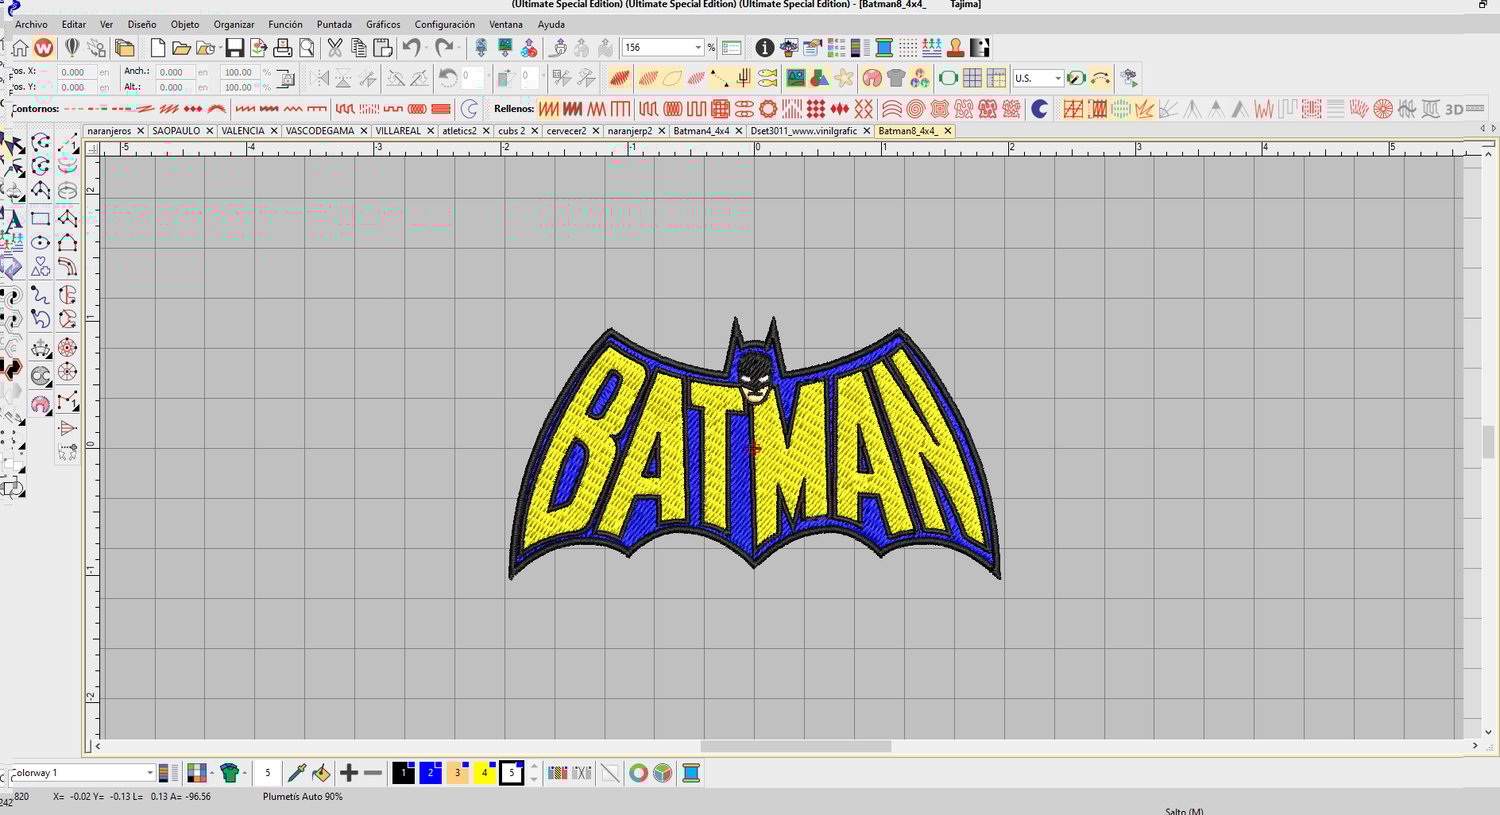Image resolution: width=1500 pixels, height=815 pixels.
Task: Print the design using the printer icon
Action: coord(283,47)
